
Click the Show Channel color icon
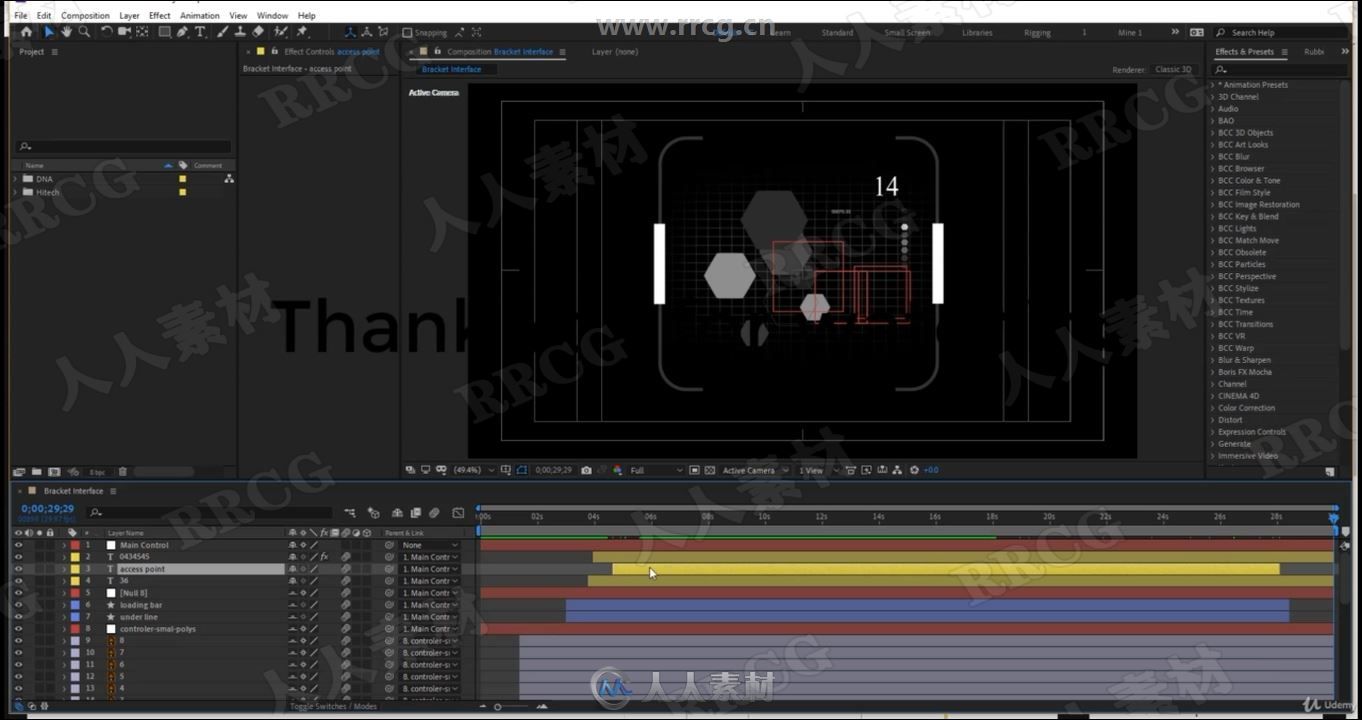click(x=617, y=470)
